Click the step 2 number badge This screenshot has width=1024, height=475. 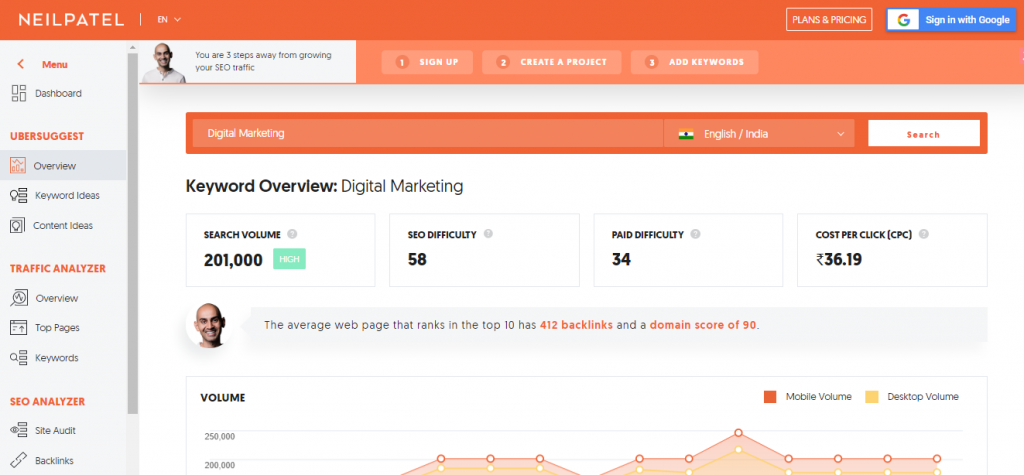click(503, 62)
